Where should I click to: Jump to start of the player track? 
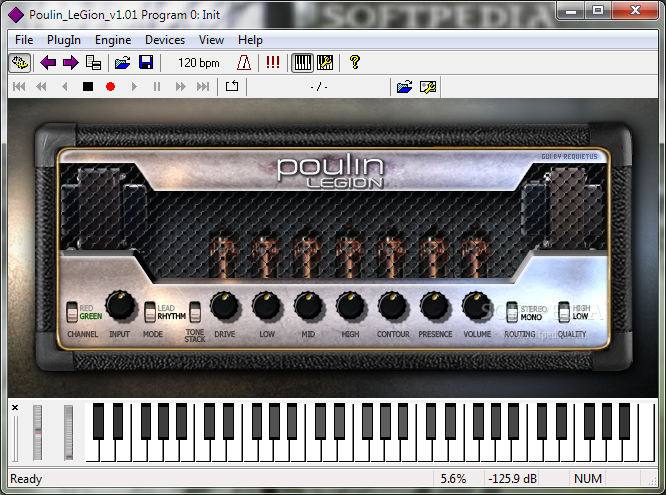(x=19, y=87)
